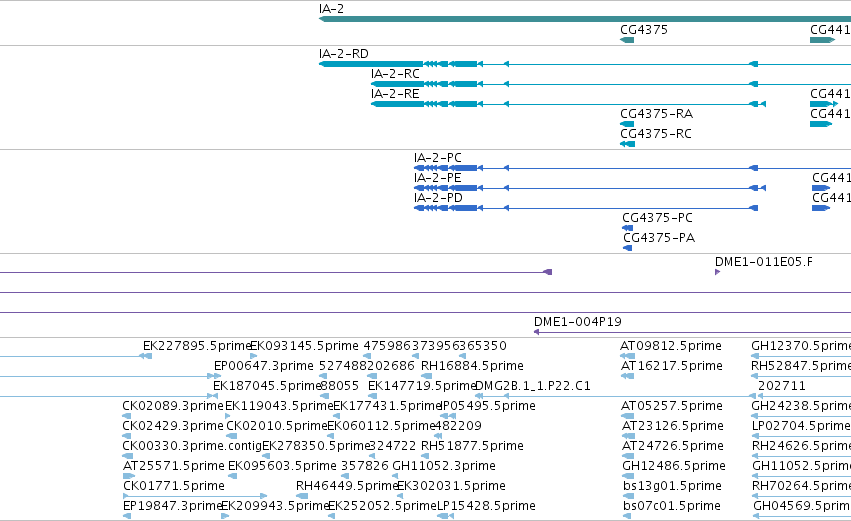The height and width of the screenshot is (521, 851).
Task: Select the bs07c01.5prime EST label
Action: [672, 507]
